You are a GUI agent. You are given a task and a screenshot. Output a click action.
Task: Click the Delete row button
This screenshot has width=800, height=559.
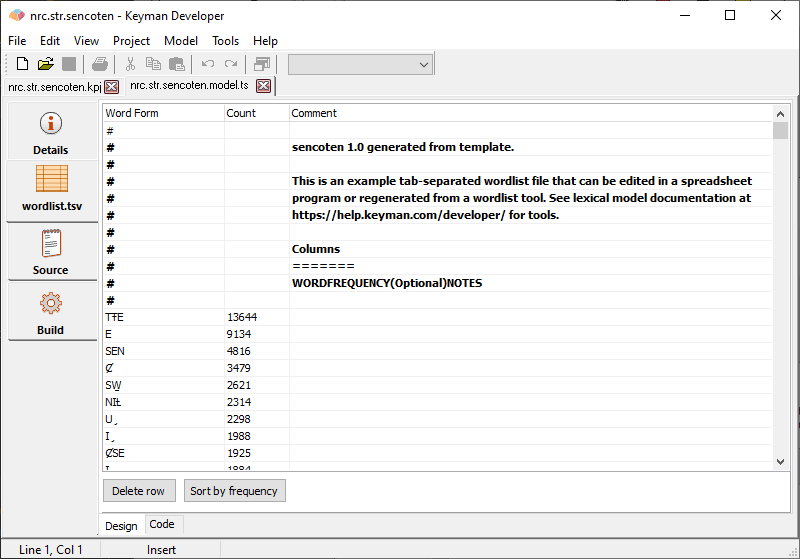click(x=139, y=491)
